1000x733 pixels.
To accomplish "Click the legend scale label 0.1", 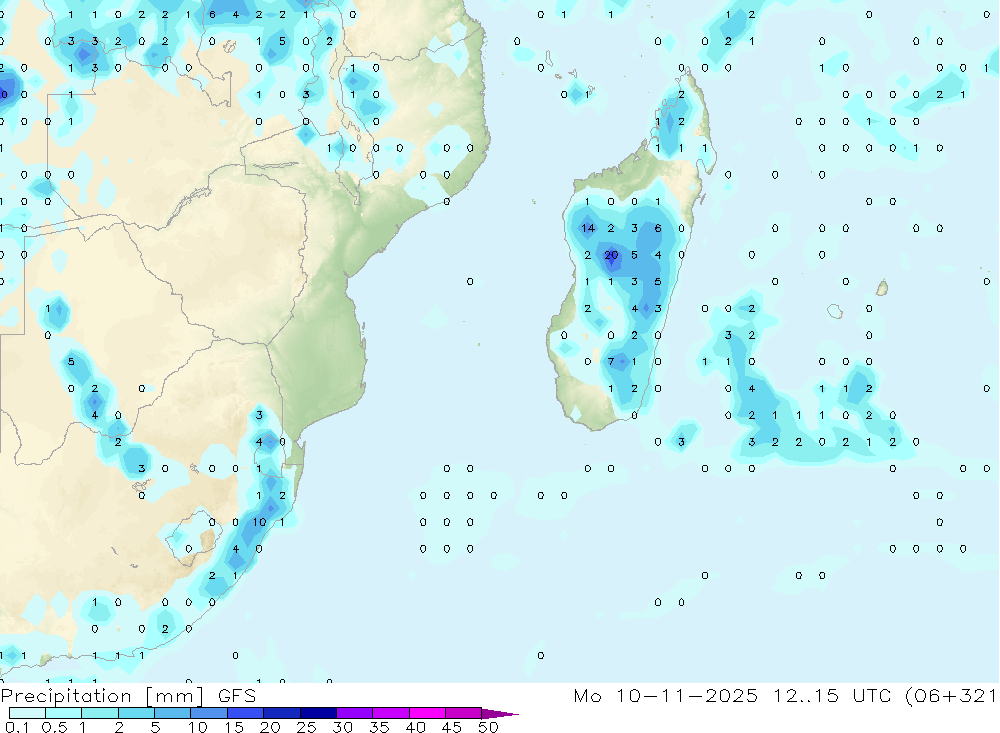I will 17,727.
